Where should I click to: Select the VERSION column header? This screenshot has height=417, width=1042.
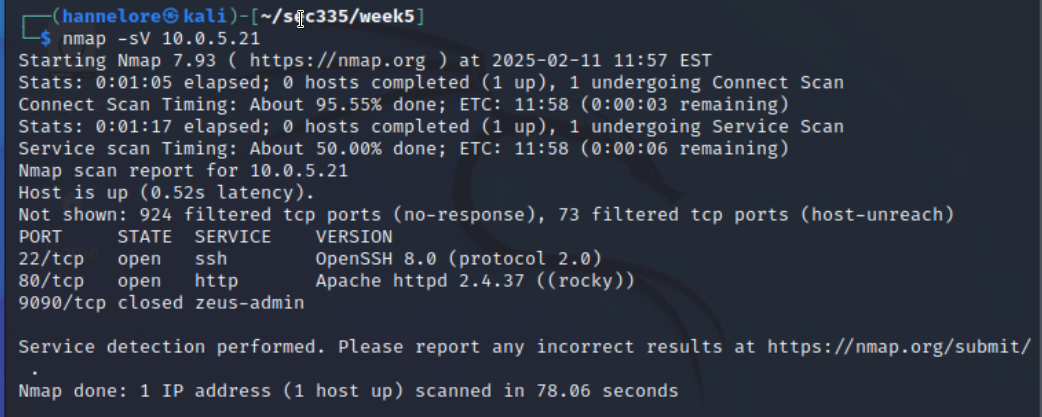pyautogui.click(x=354, y=237)
